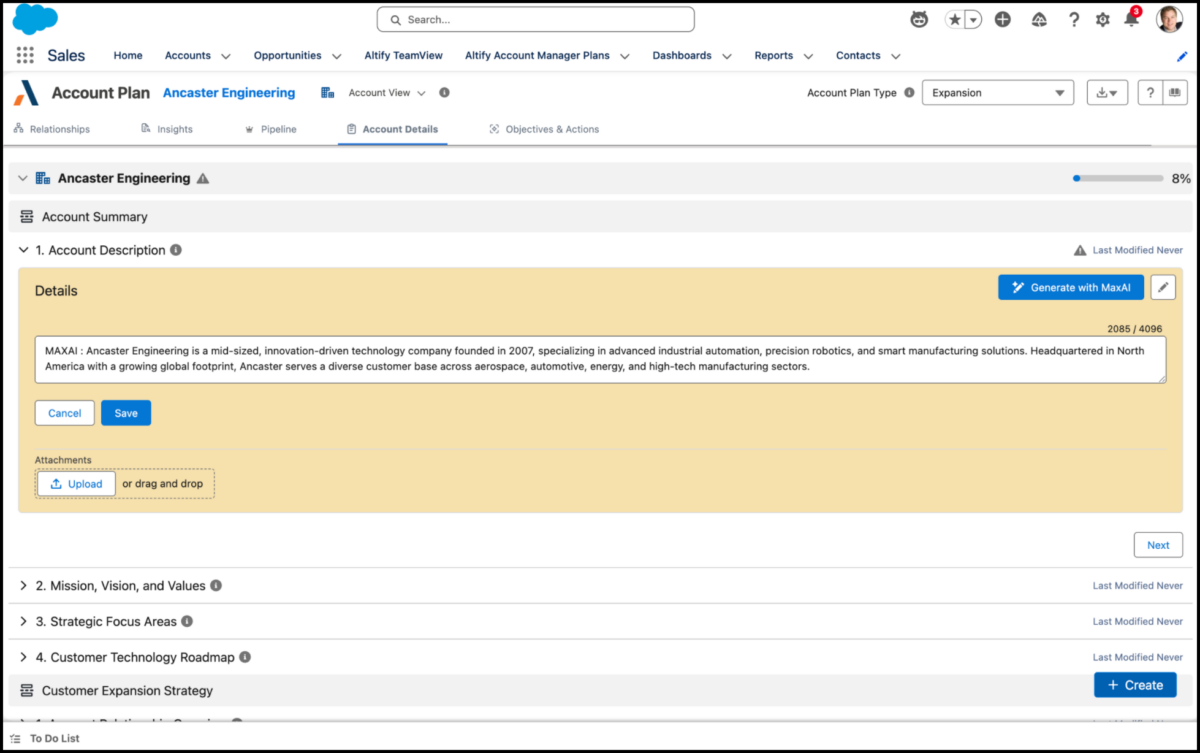Open the Dashboards nav dropdown chevron

pos(727,56)
